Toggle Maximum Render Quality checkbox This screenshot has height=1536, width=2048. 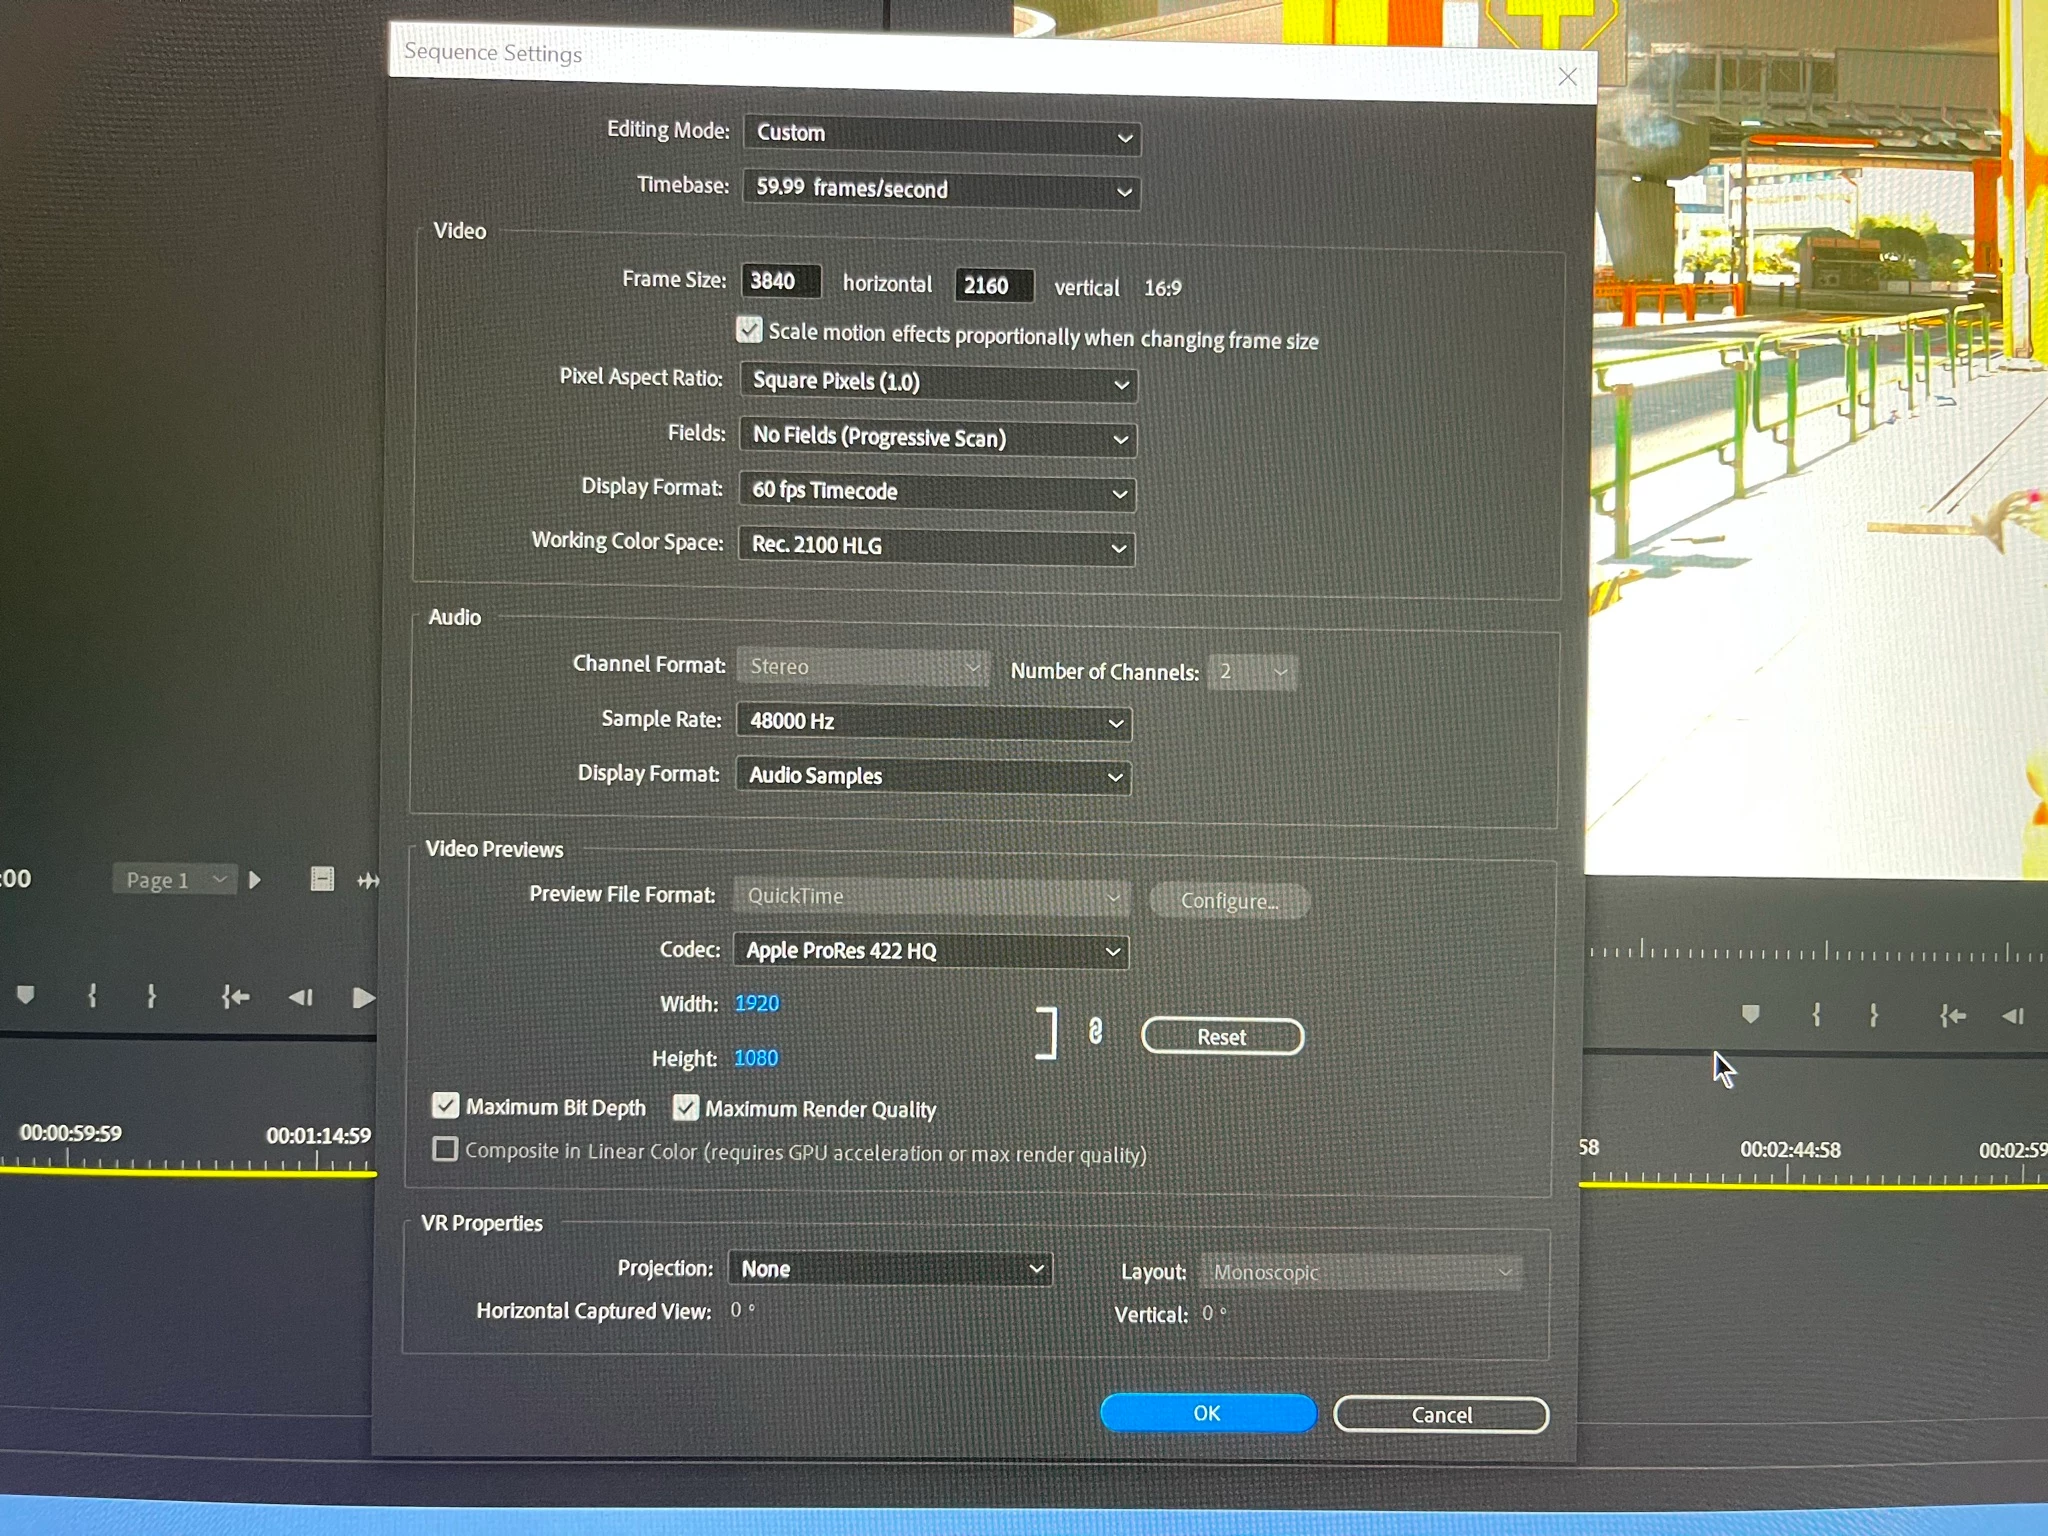point(685,1107)
